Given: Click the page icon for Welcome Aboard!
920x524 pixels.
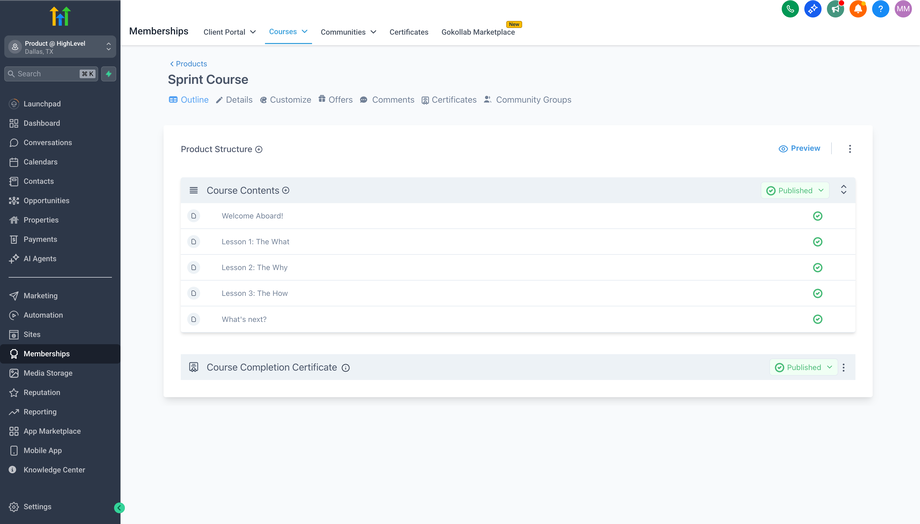Looking at the screenshot, I should pyautogui.click(x=194, y=216).
